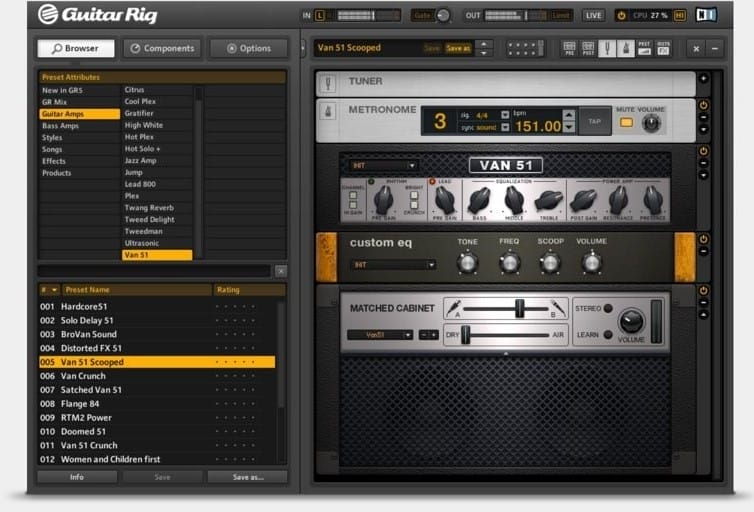Toggle the Crunch switch on Van 51
The height and width of the screenshot is (512, 754).
(414, 205)
